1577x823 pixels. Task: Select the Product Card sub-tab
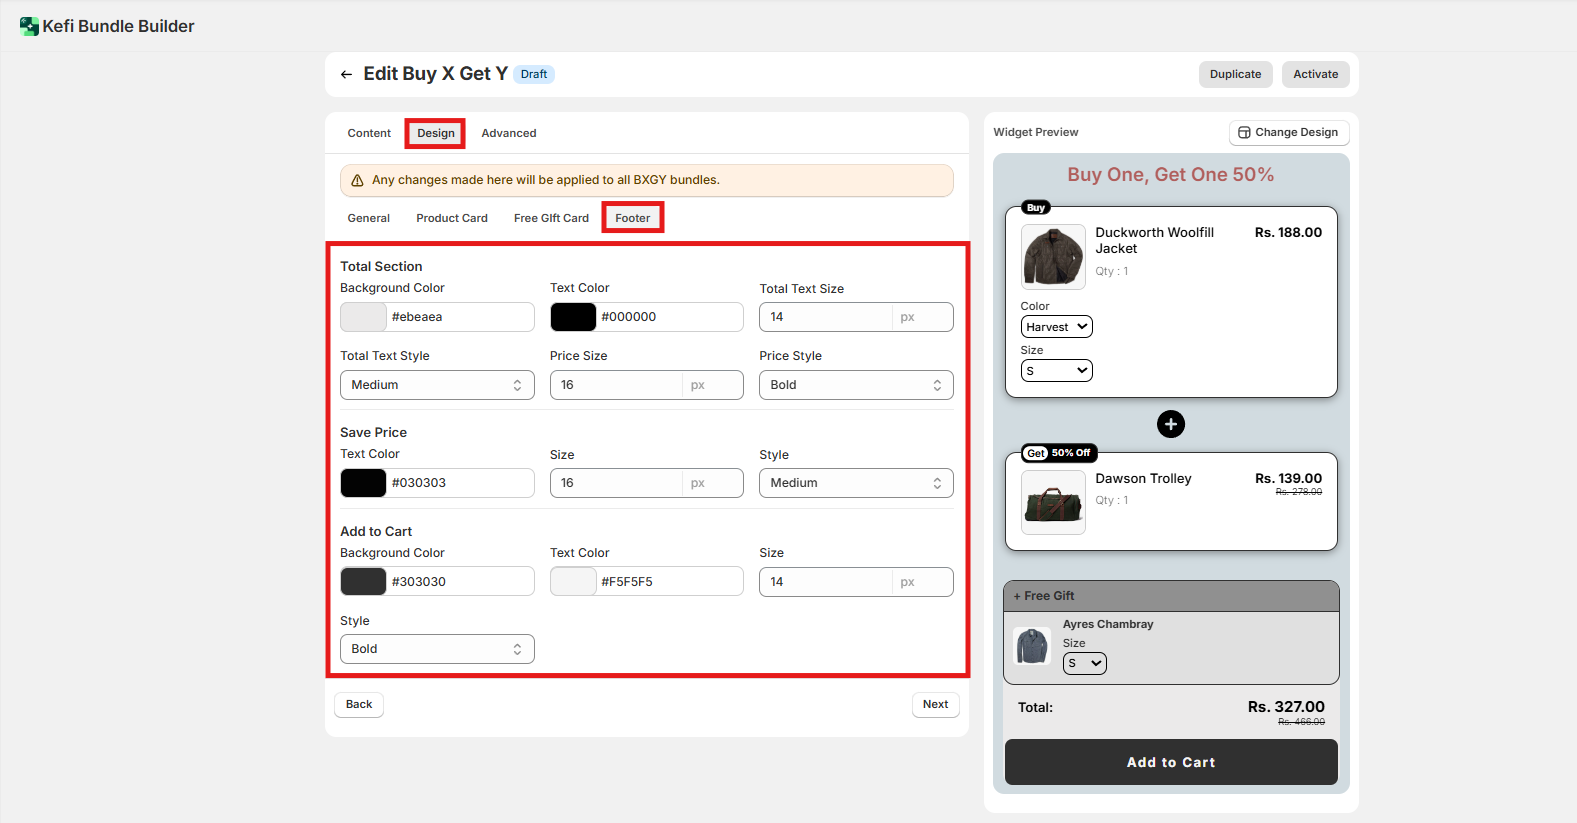coord(452,218)
